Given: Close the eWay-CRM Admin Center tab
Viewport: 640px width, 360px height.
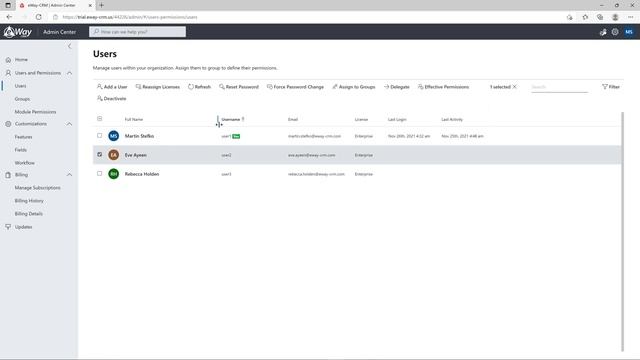Looking at the screenshot, I should [x=90, y=5].
